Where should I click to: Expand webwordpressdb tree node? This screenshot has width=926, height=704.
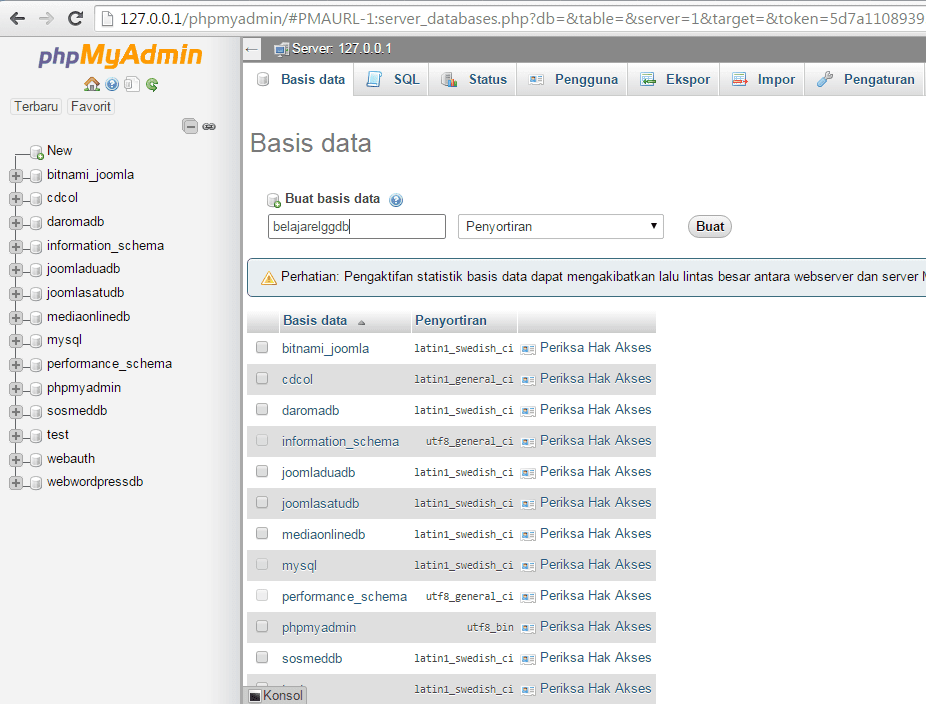[16, 483]
